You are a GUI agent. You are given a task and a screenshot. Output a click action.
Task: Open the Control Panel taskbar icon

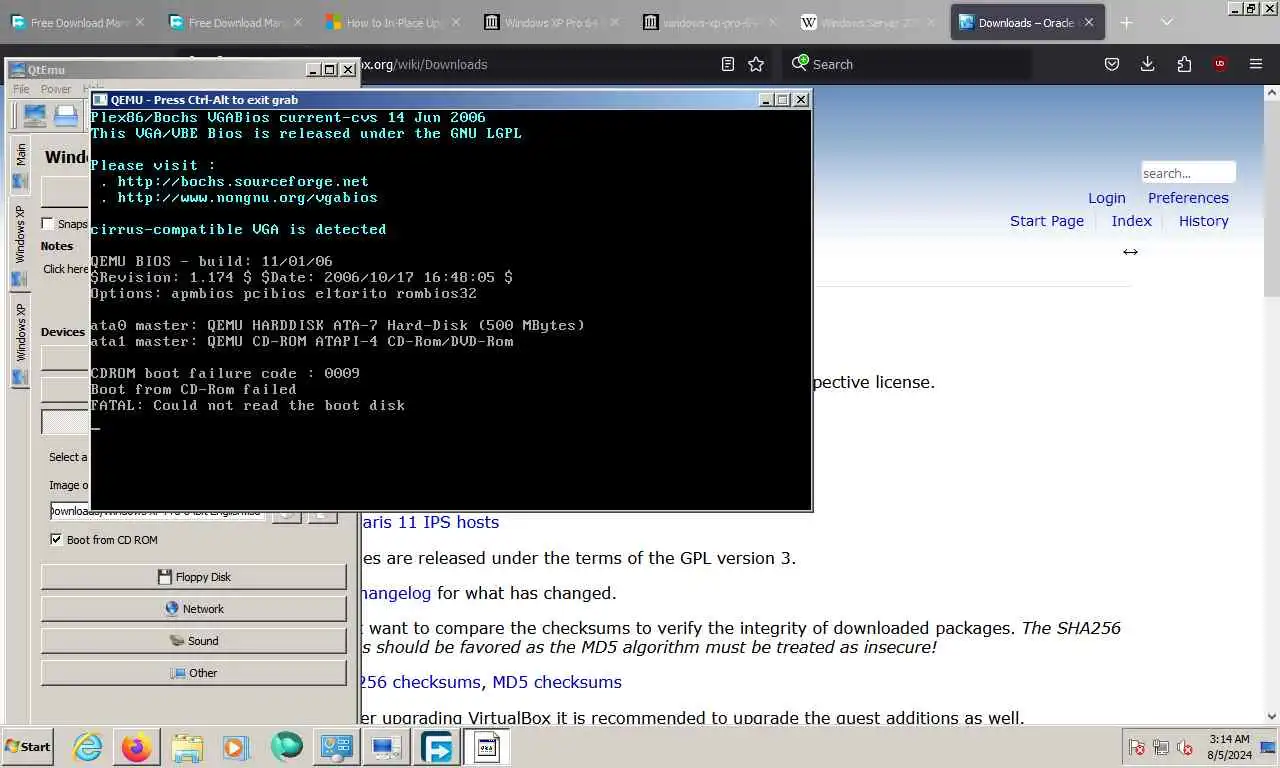coord(335,747)
